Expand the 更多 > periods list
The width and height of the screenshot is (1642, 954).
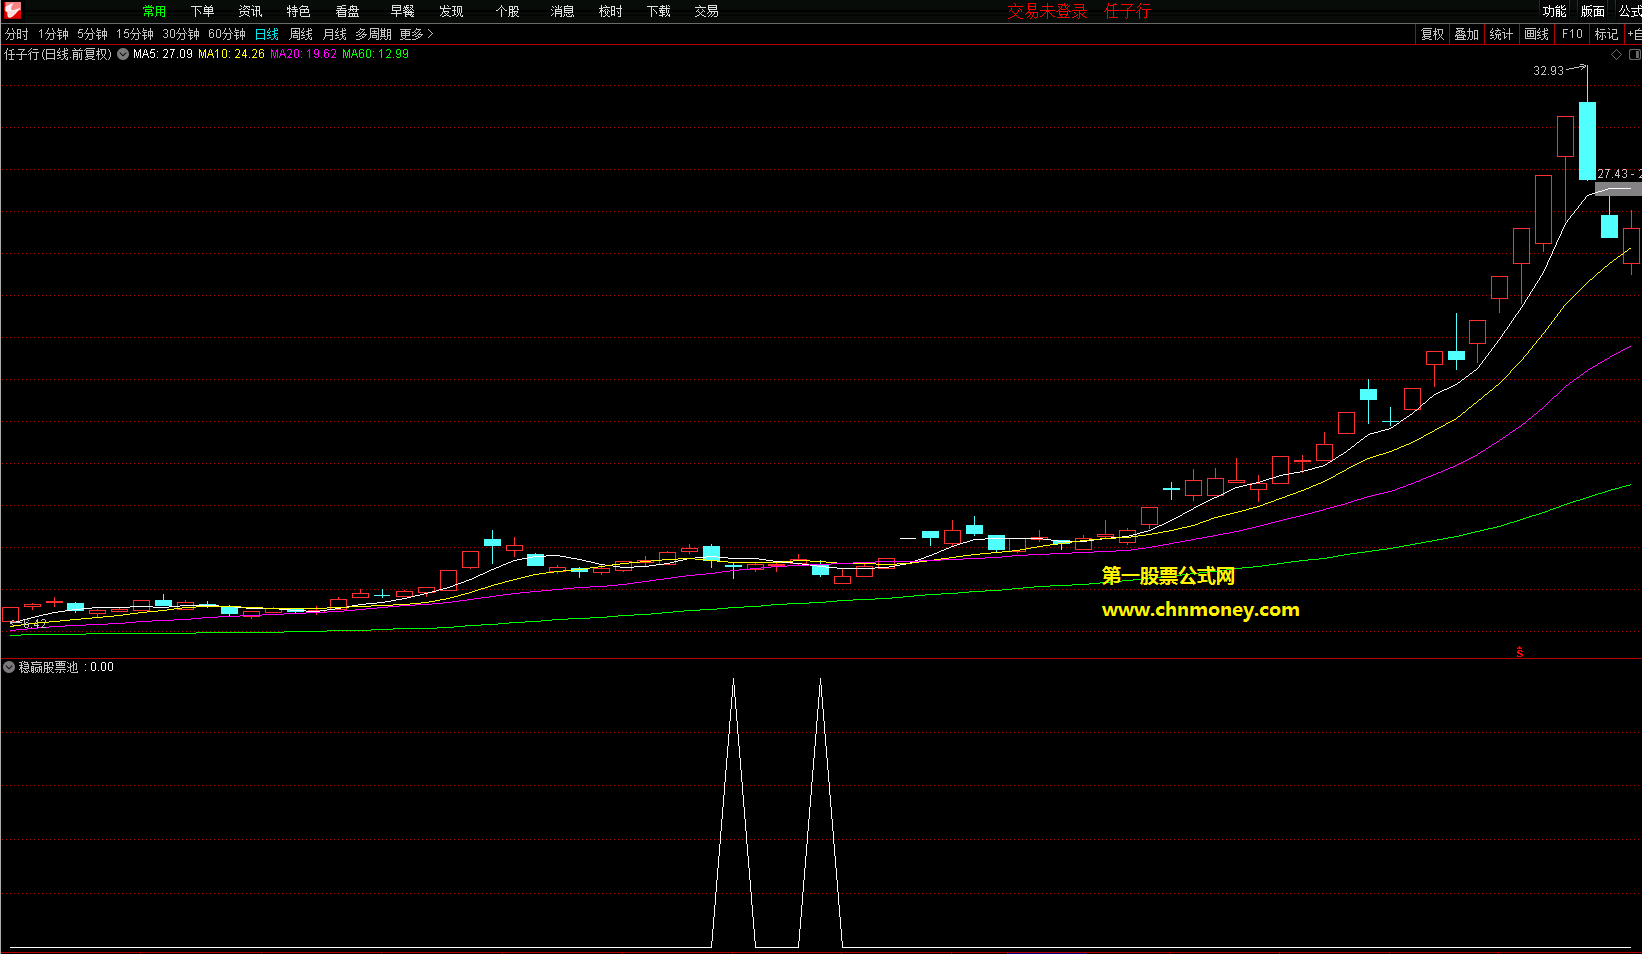416,34
